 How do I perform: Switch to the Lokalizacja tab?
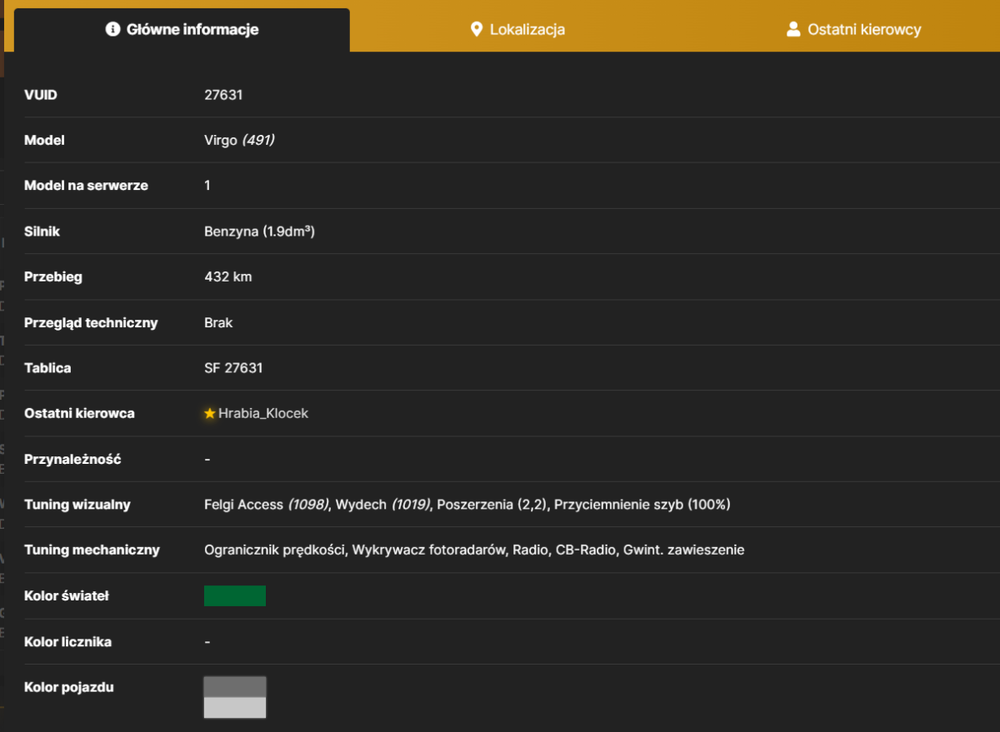pyautogui.click(x=517, y=29)
